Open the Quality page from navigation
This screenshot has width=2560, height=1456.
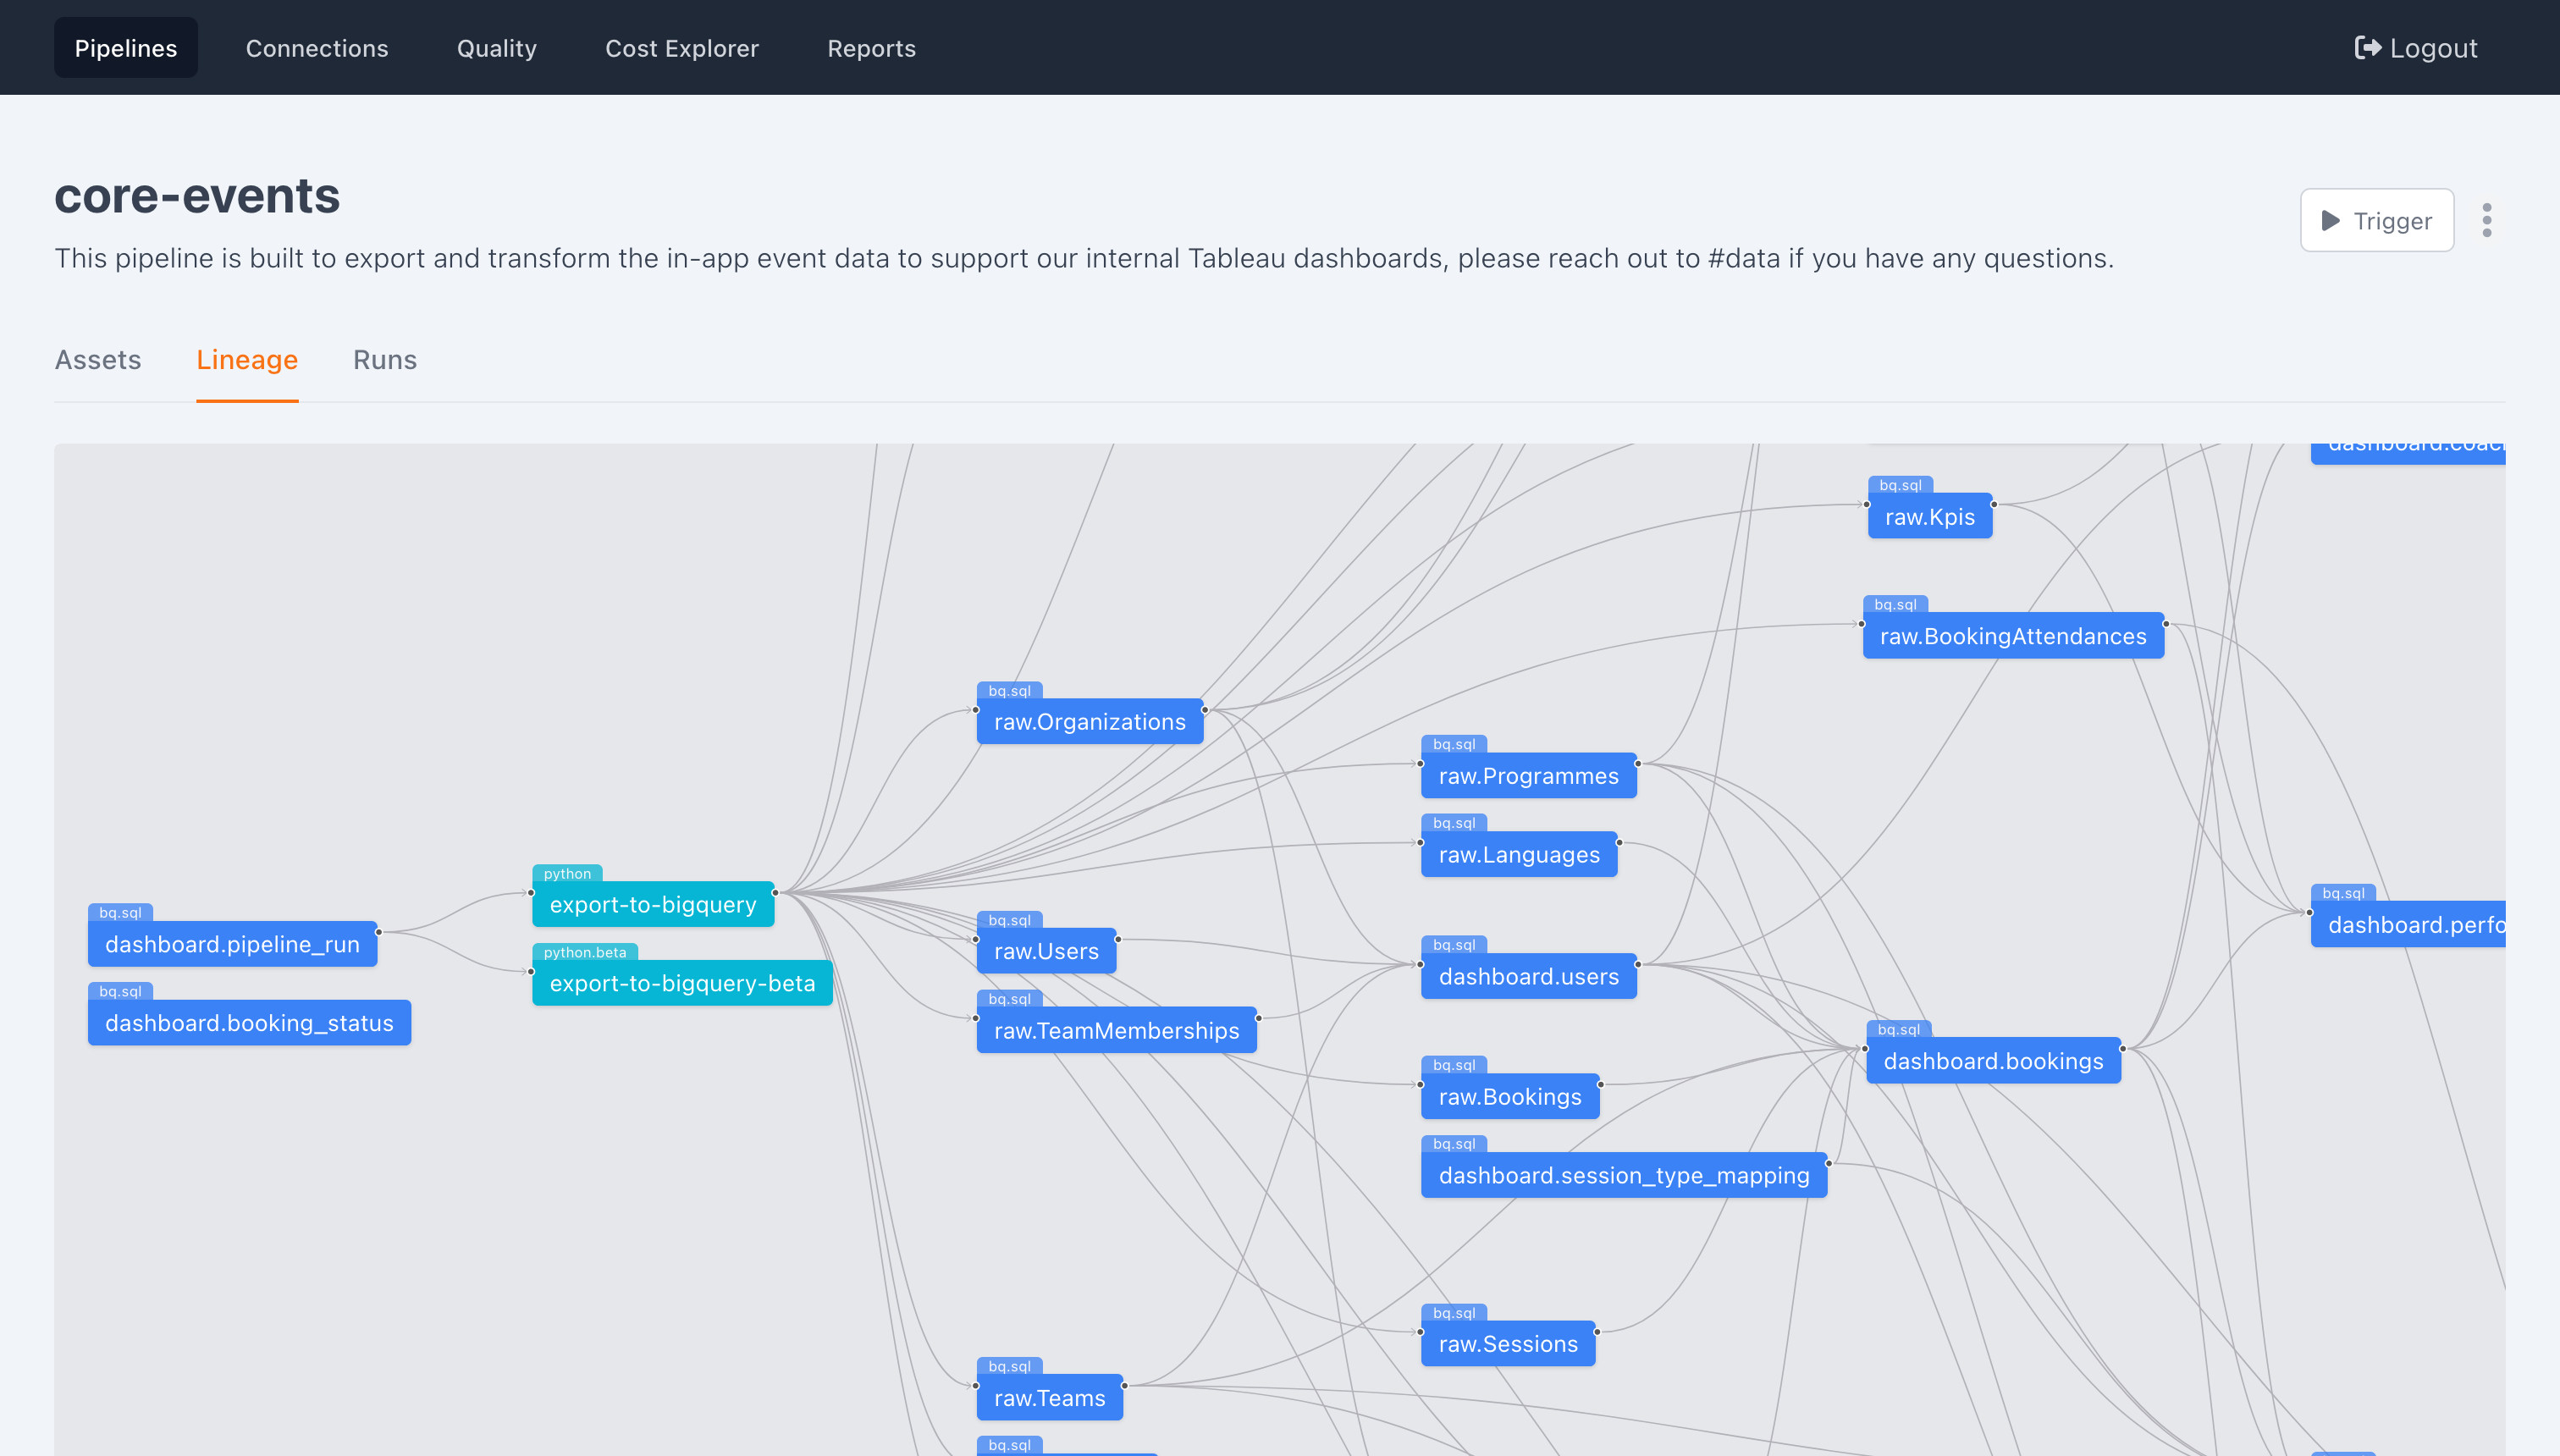(496, 47)
